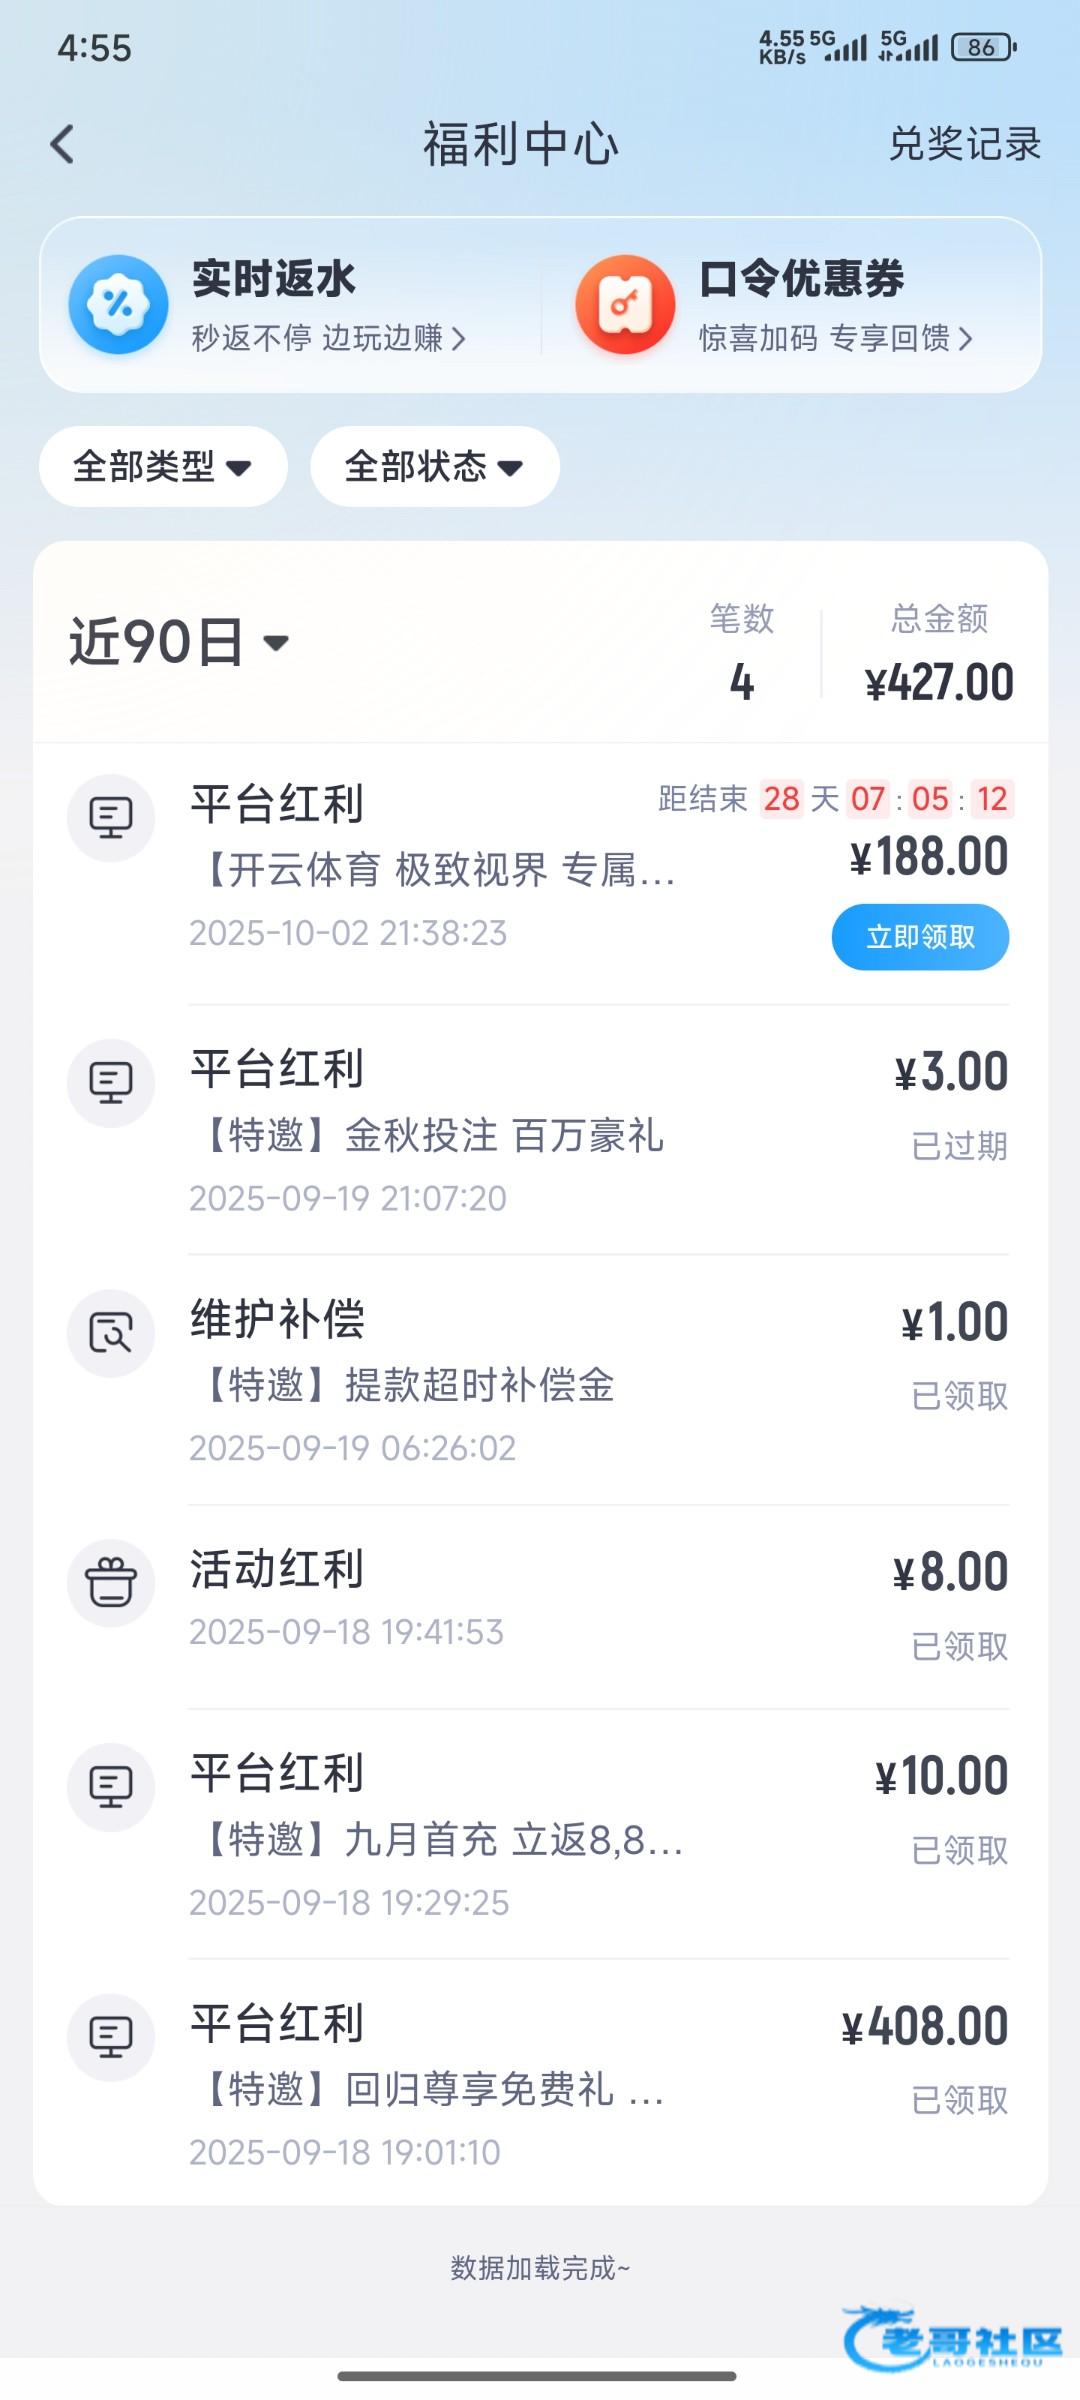
Task: Open 实时返水 rebate section
Action: pos(274,279)
